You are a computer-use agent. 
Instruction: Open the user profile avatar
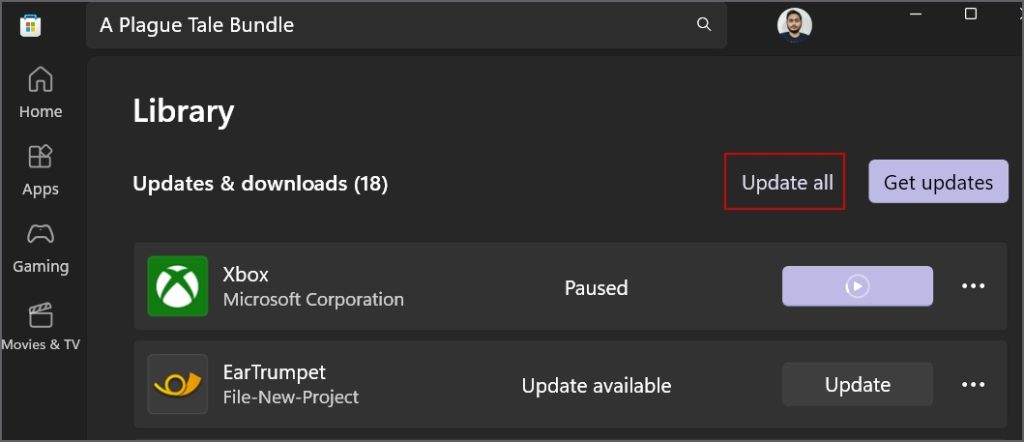click(794, 25)
